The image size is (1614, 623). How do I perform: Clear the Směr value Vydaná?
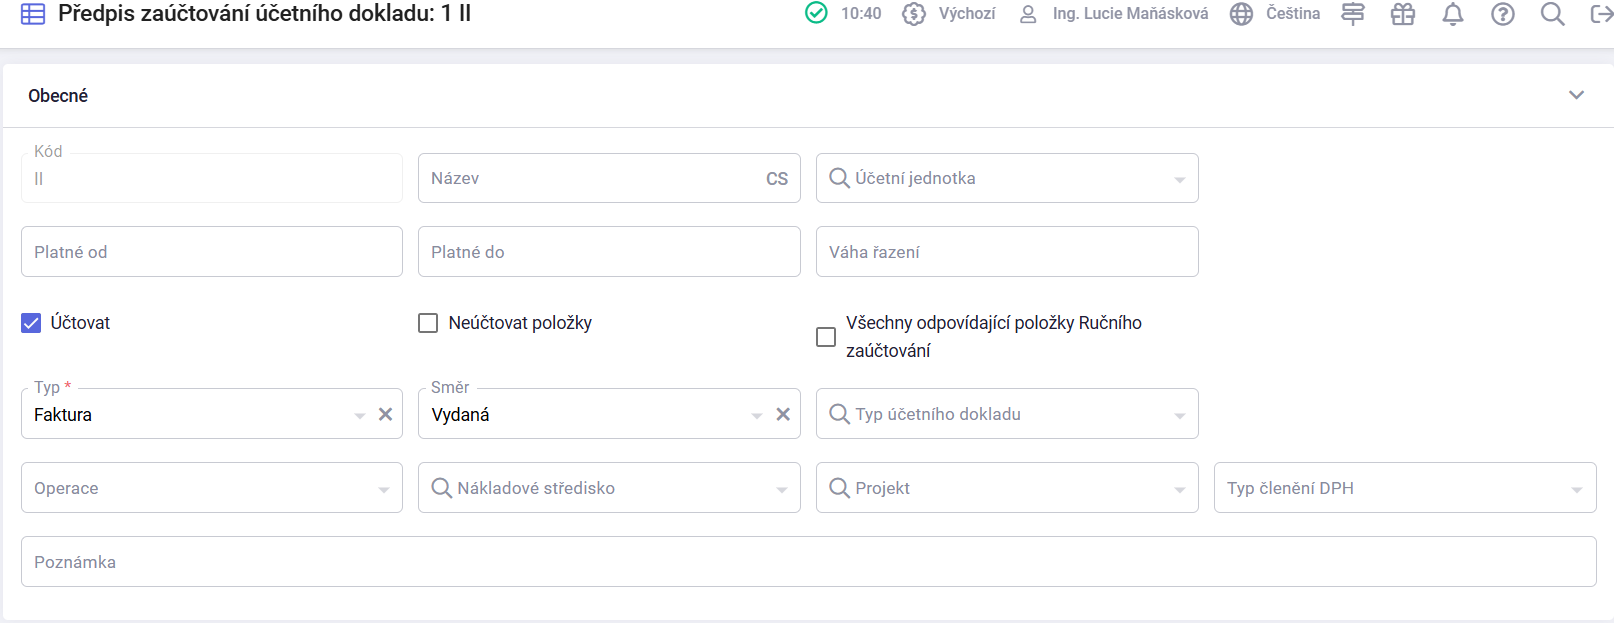(783, 414)
